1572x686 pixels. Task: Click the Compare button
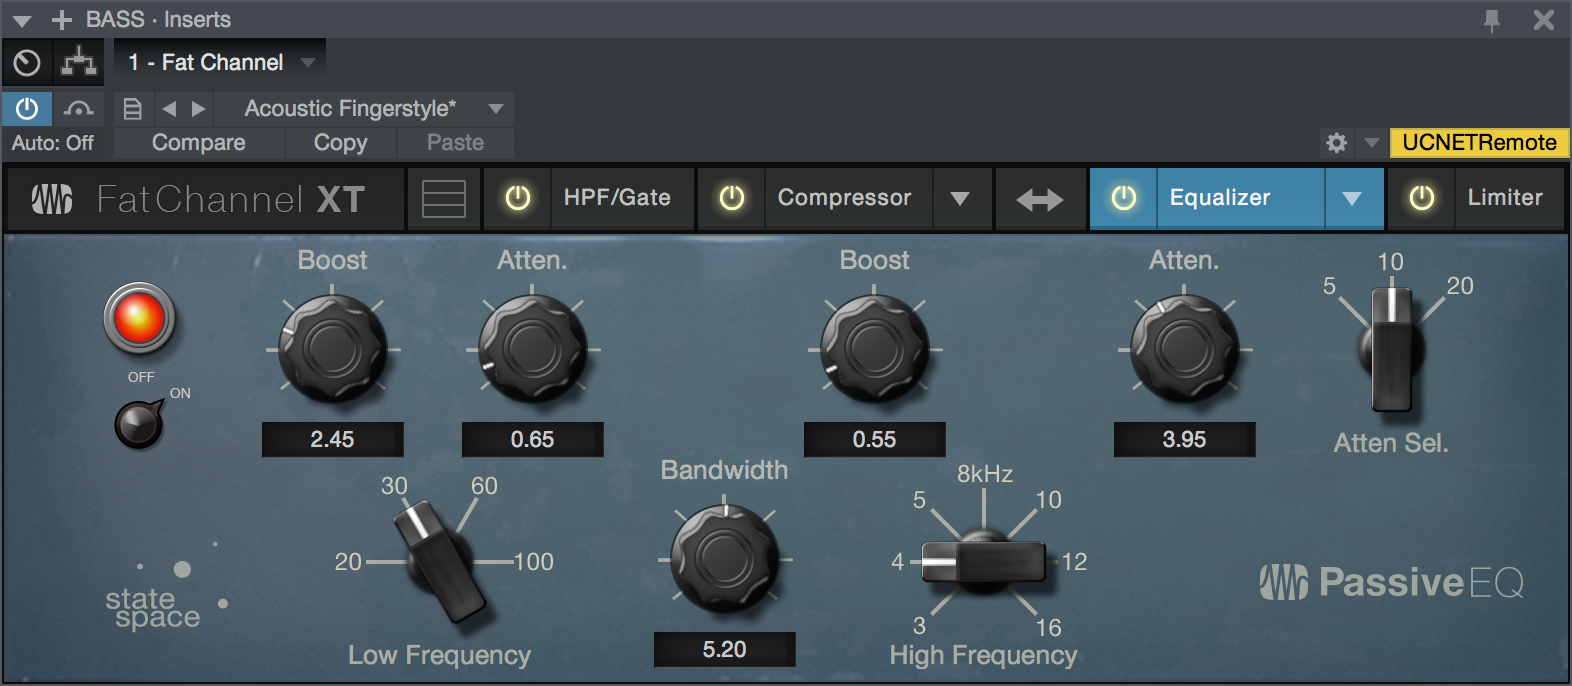(x=199, y=143)
